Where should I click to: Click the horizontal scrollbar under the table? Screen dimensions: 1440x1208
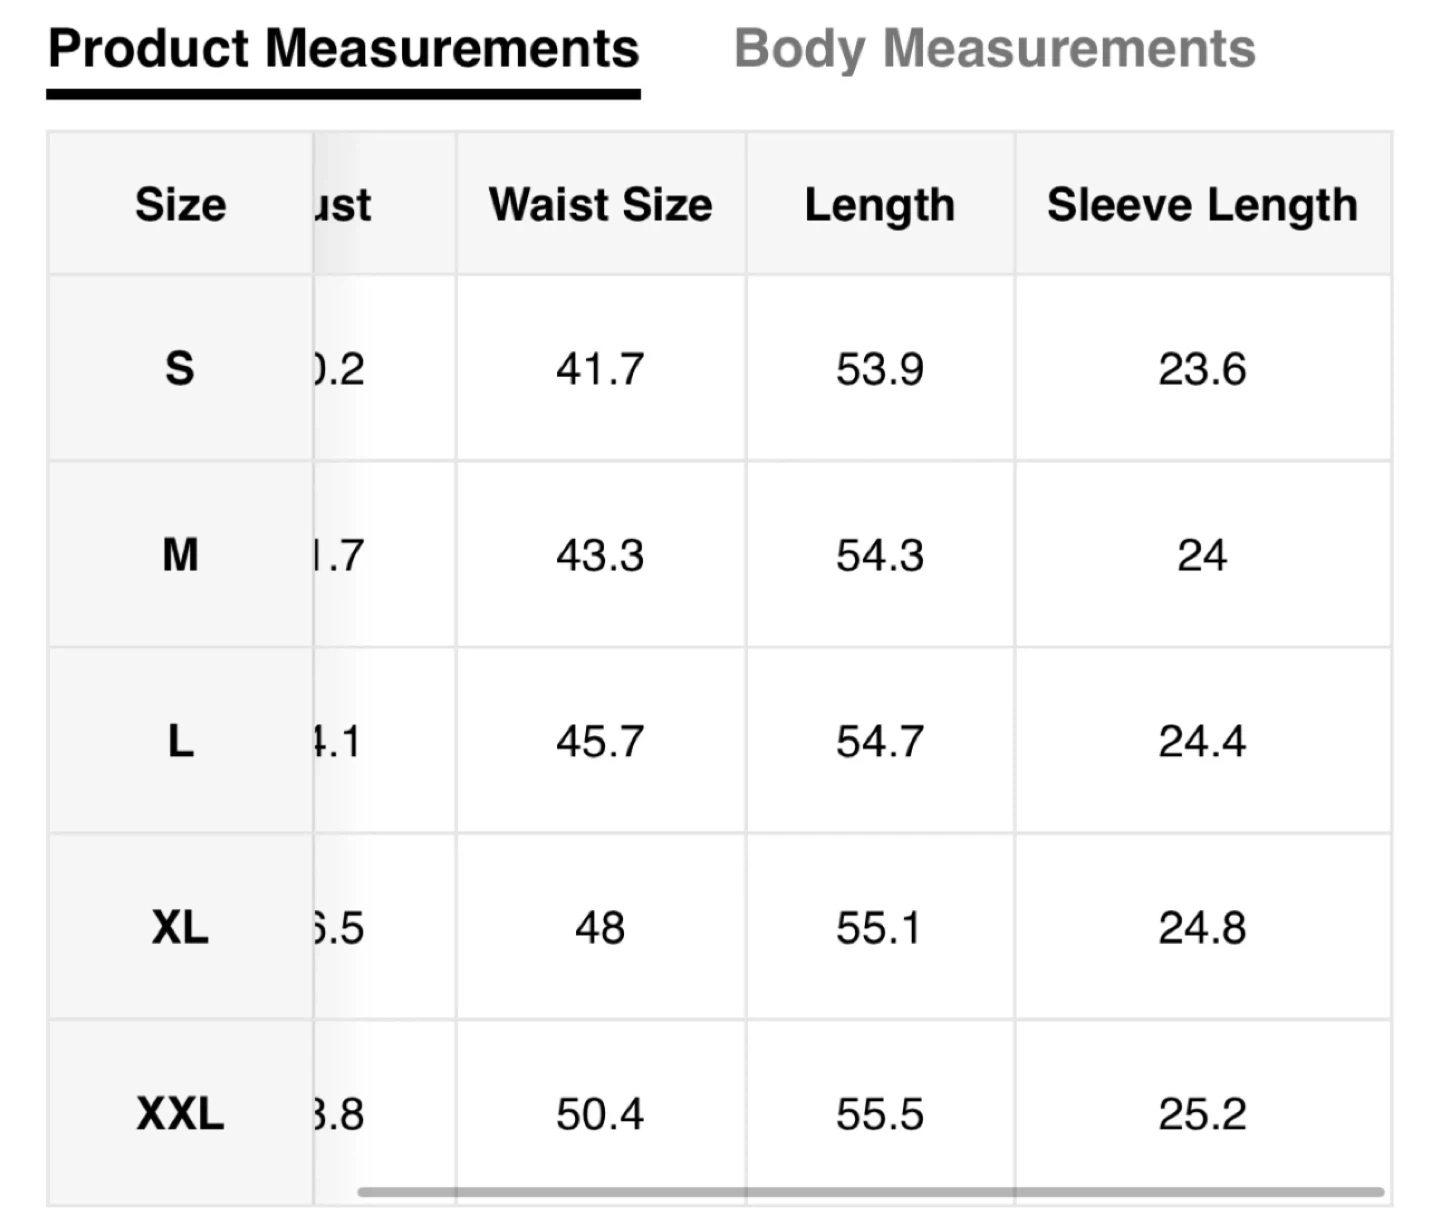pyautogui.click(x=870, y=1192)
